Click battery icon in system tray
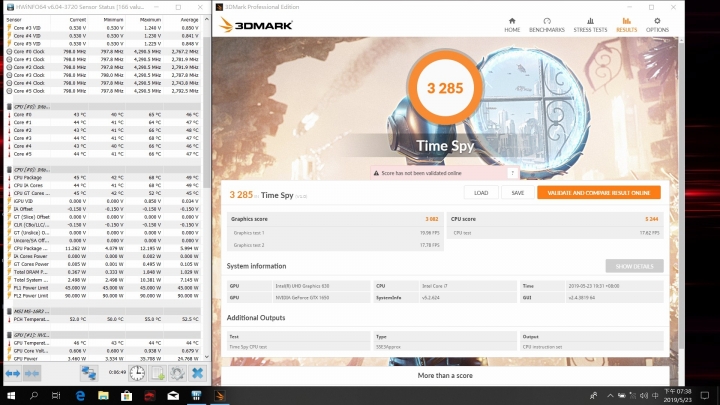 tap(621, 395)
